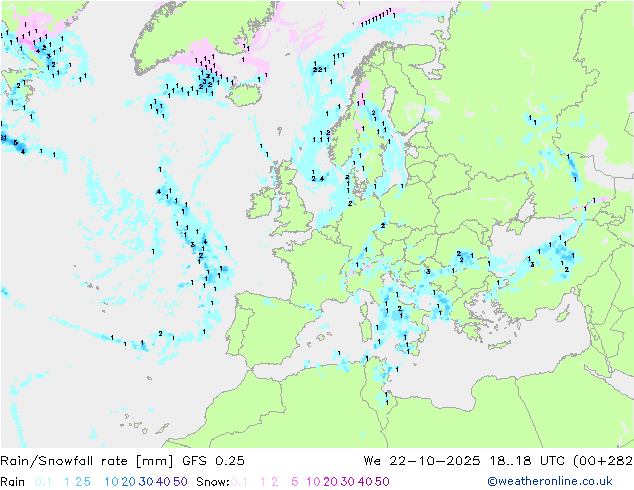
Task: Pick the snow legend 30 value
Action: click(348, 482)
